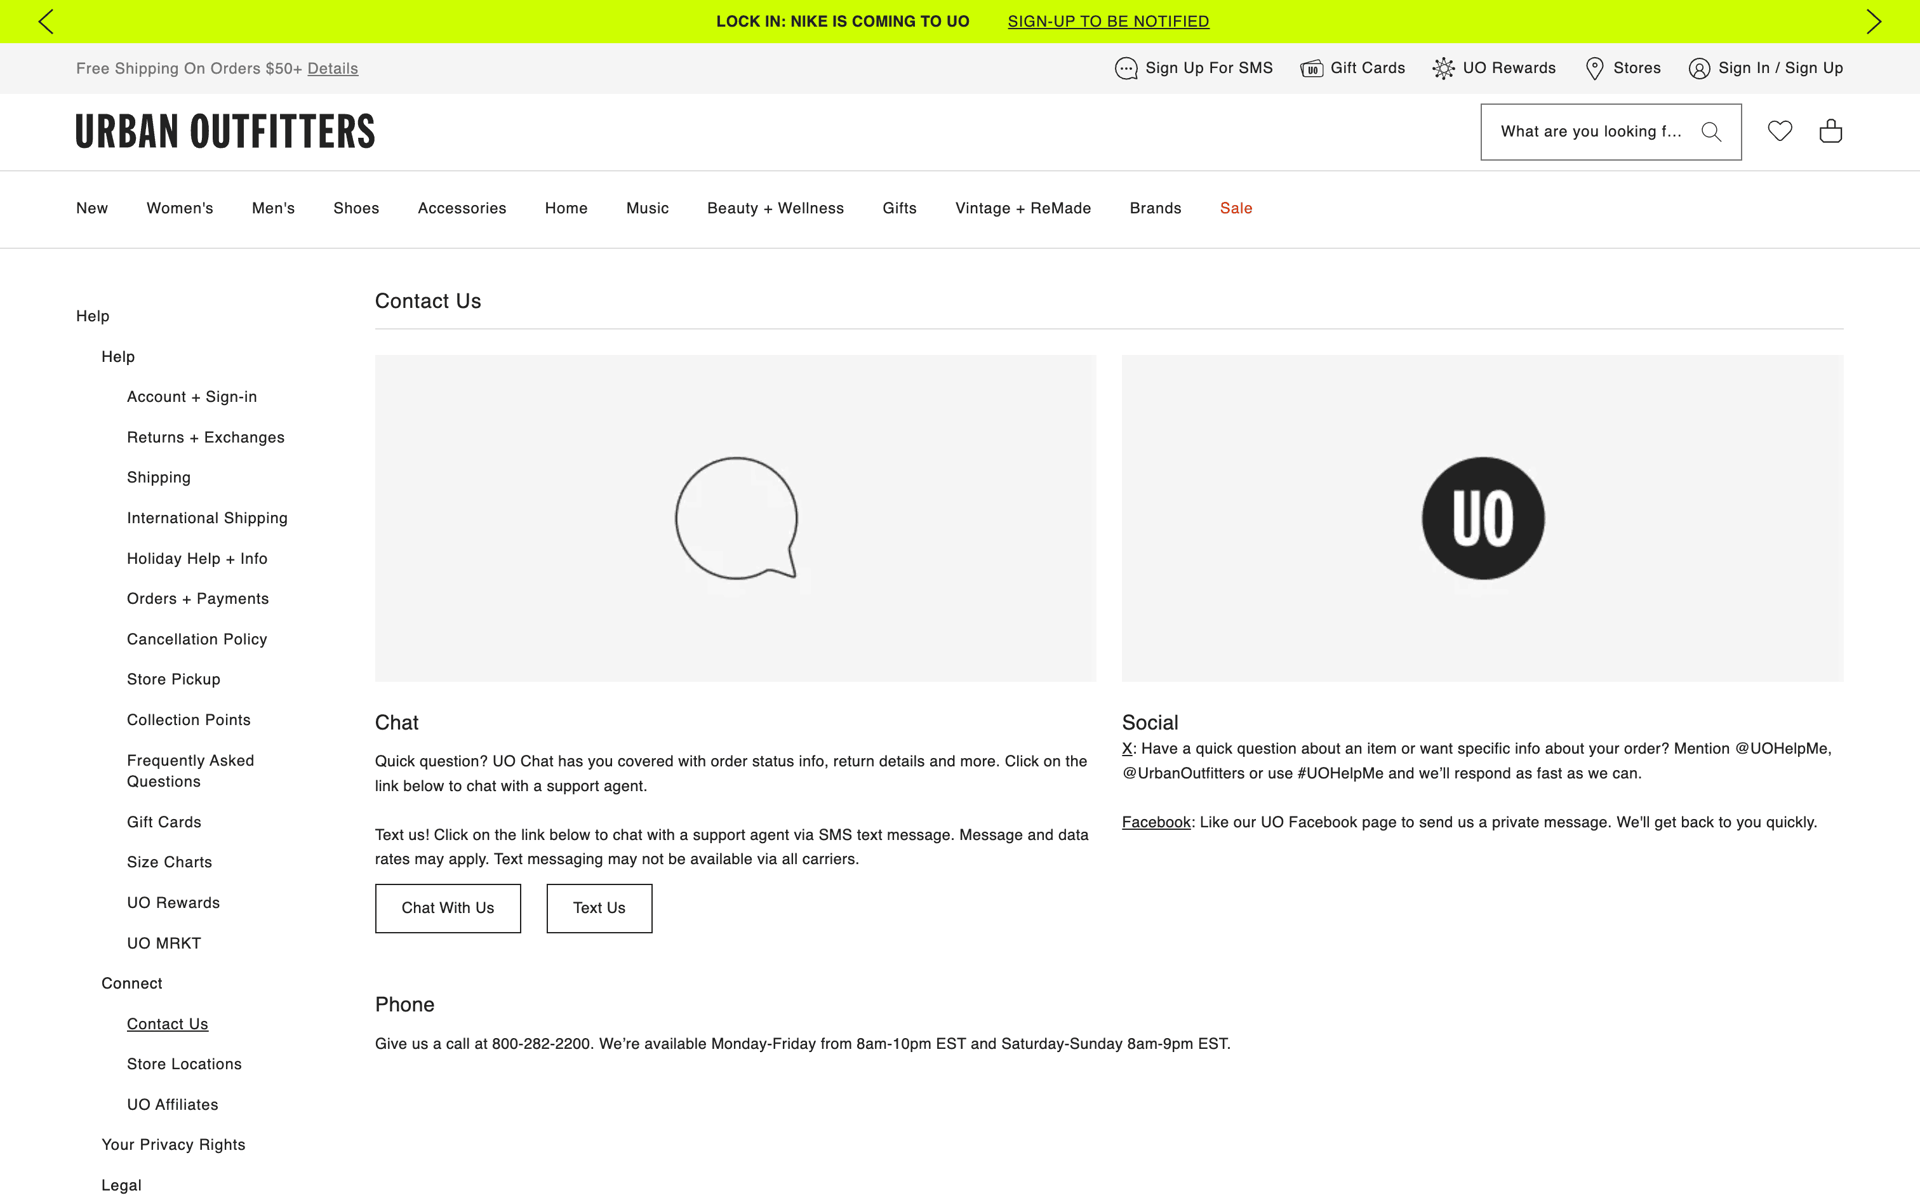This screenshot has width=1920, height=1200.
Task: Open the Brands menu
Action: coord(1155,208)
